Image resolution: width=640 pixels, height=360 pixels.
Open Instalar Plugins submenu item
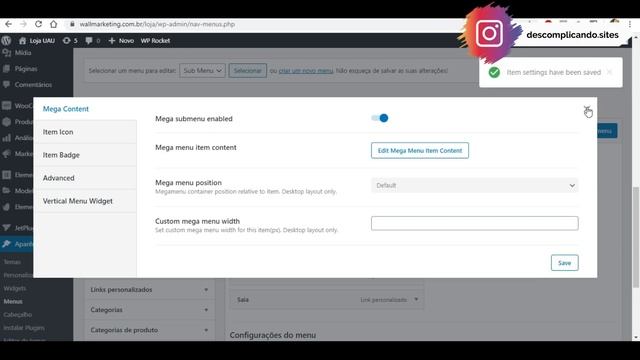[x=24, y=328]
